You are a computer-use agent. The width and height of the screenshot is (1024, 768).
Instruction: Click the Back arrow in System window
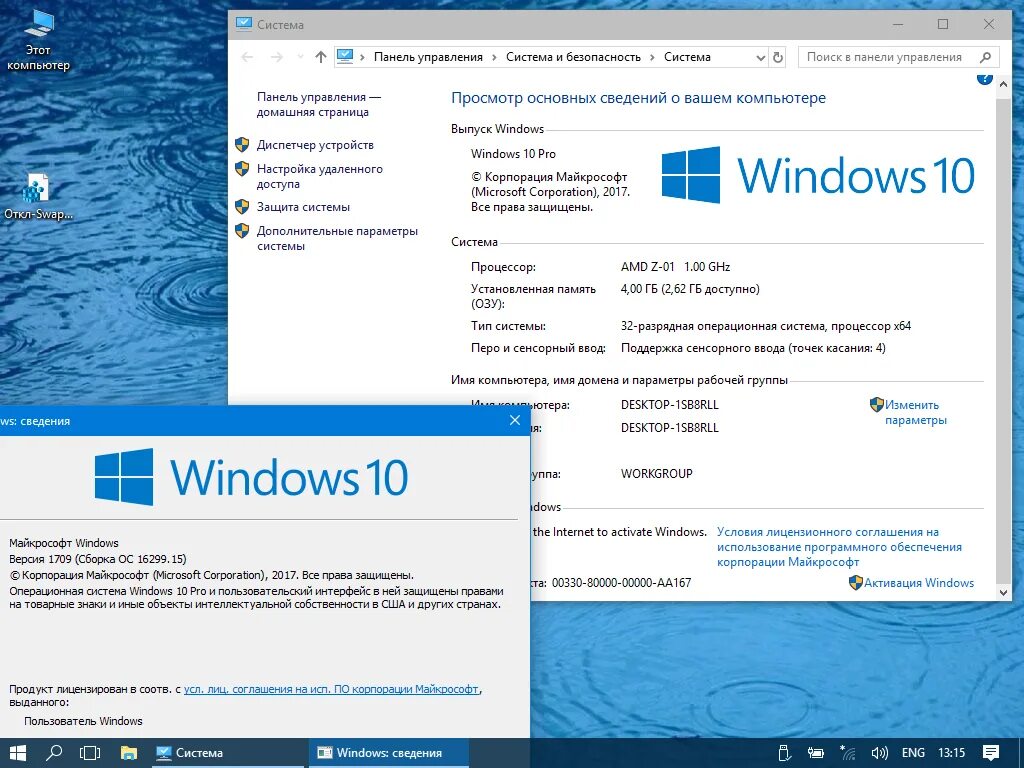pyautogui.click(x=247, y=57)
